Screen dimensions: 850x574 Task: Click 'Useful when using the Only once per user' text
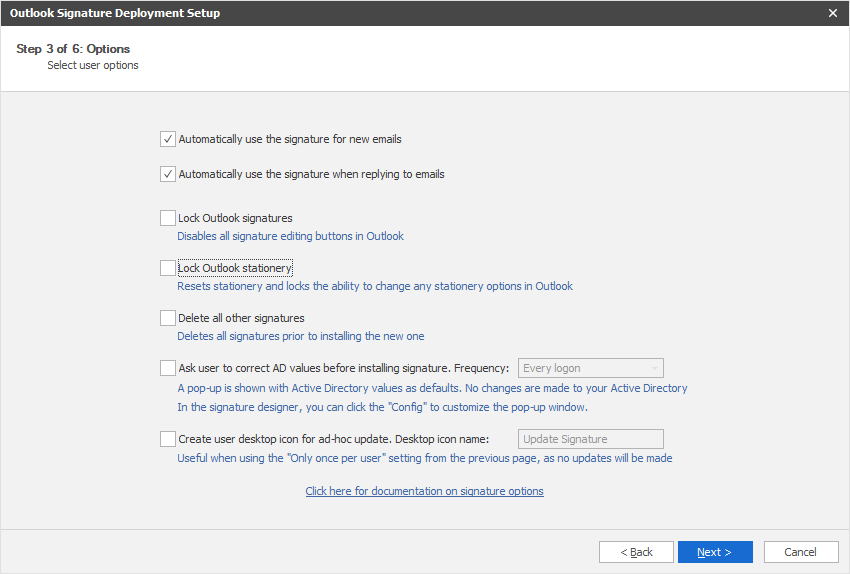click(x=425, y=458)
